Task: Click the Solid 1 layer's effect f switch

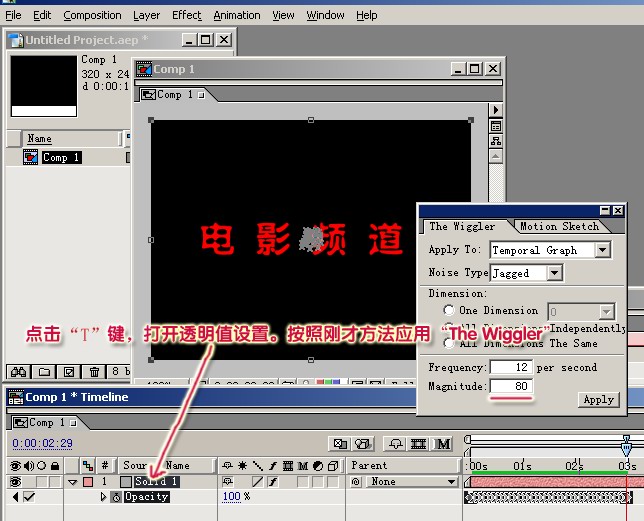Action: tap(273, 482)
